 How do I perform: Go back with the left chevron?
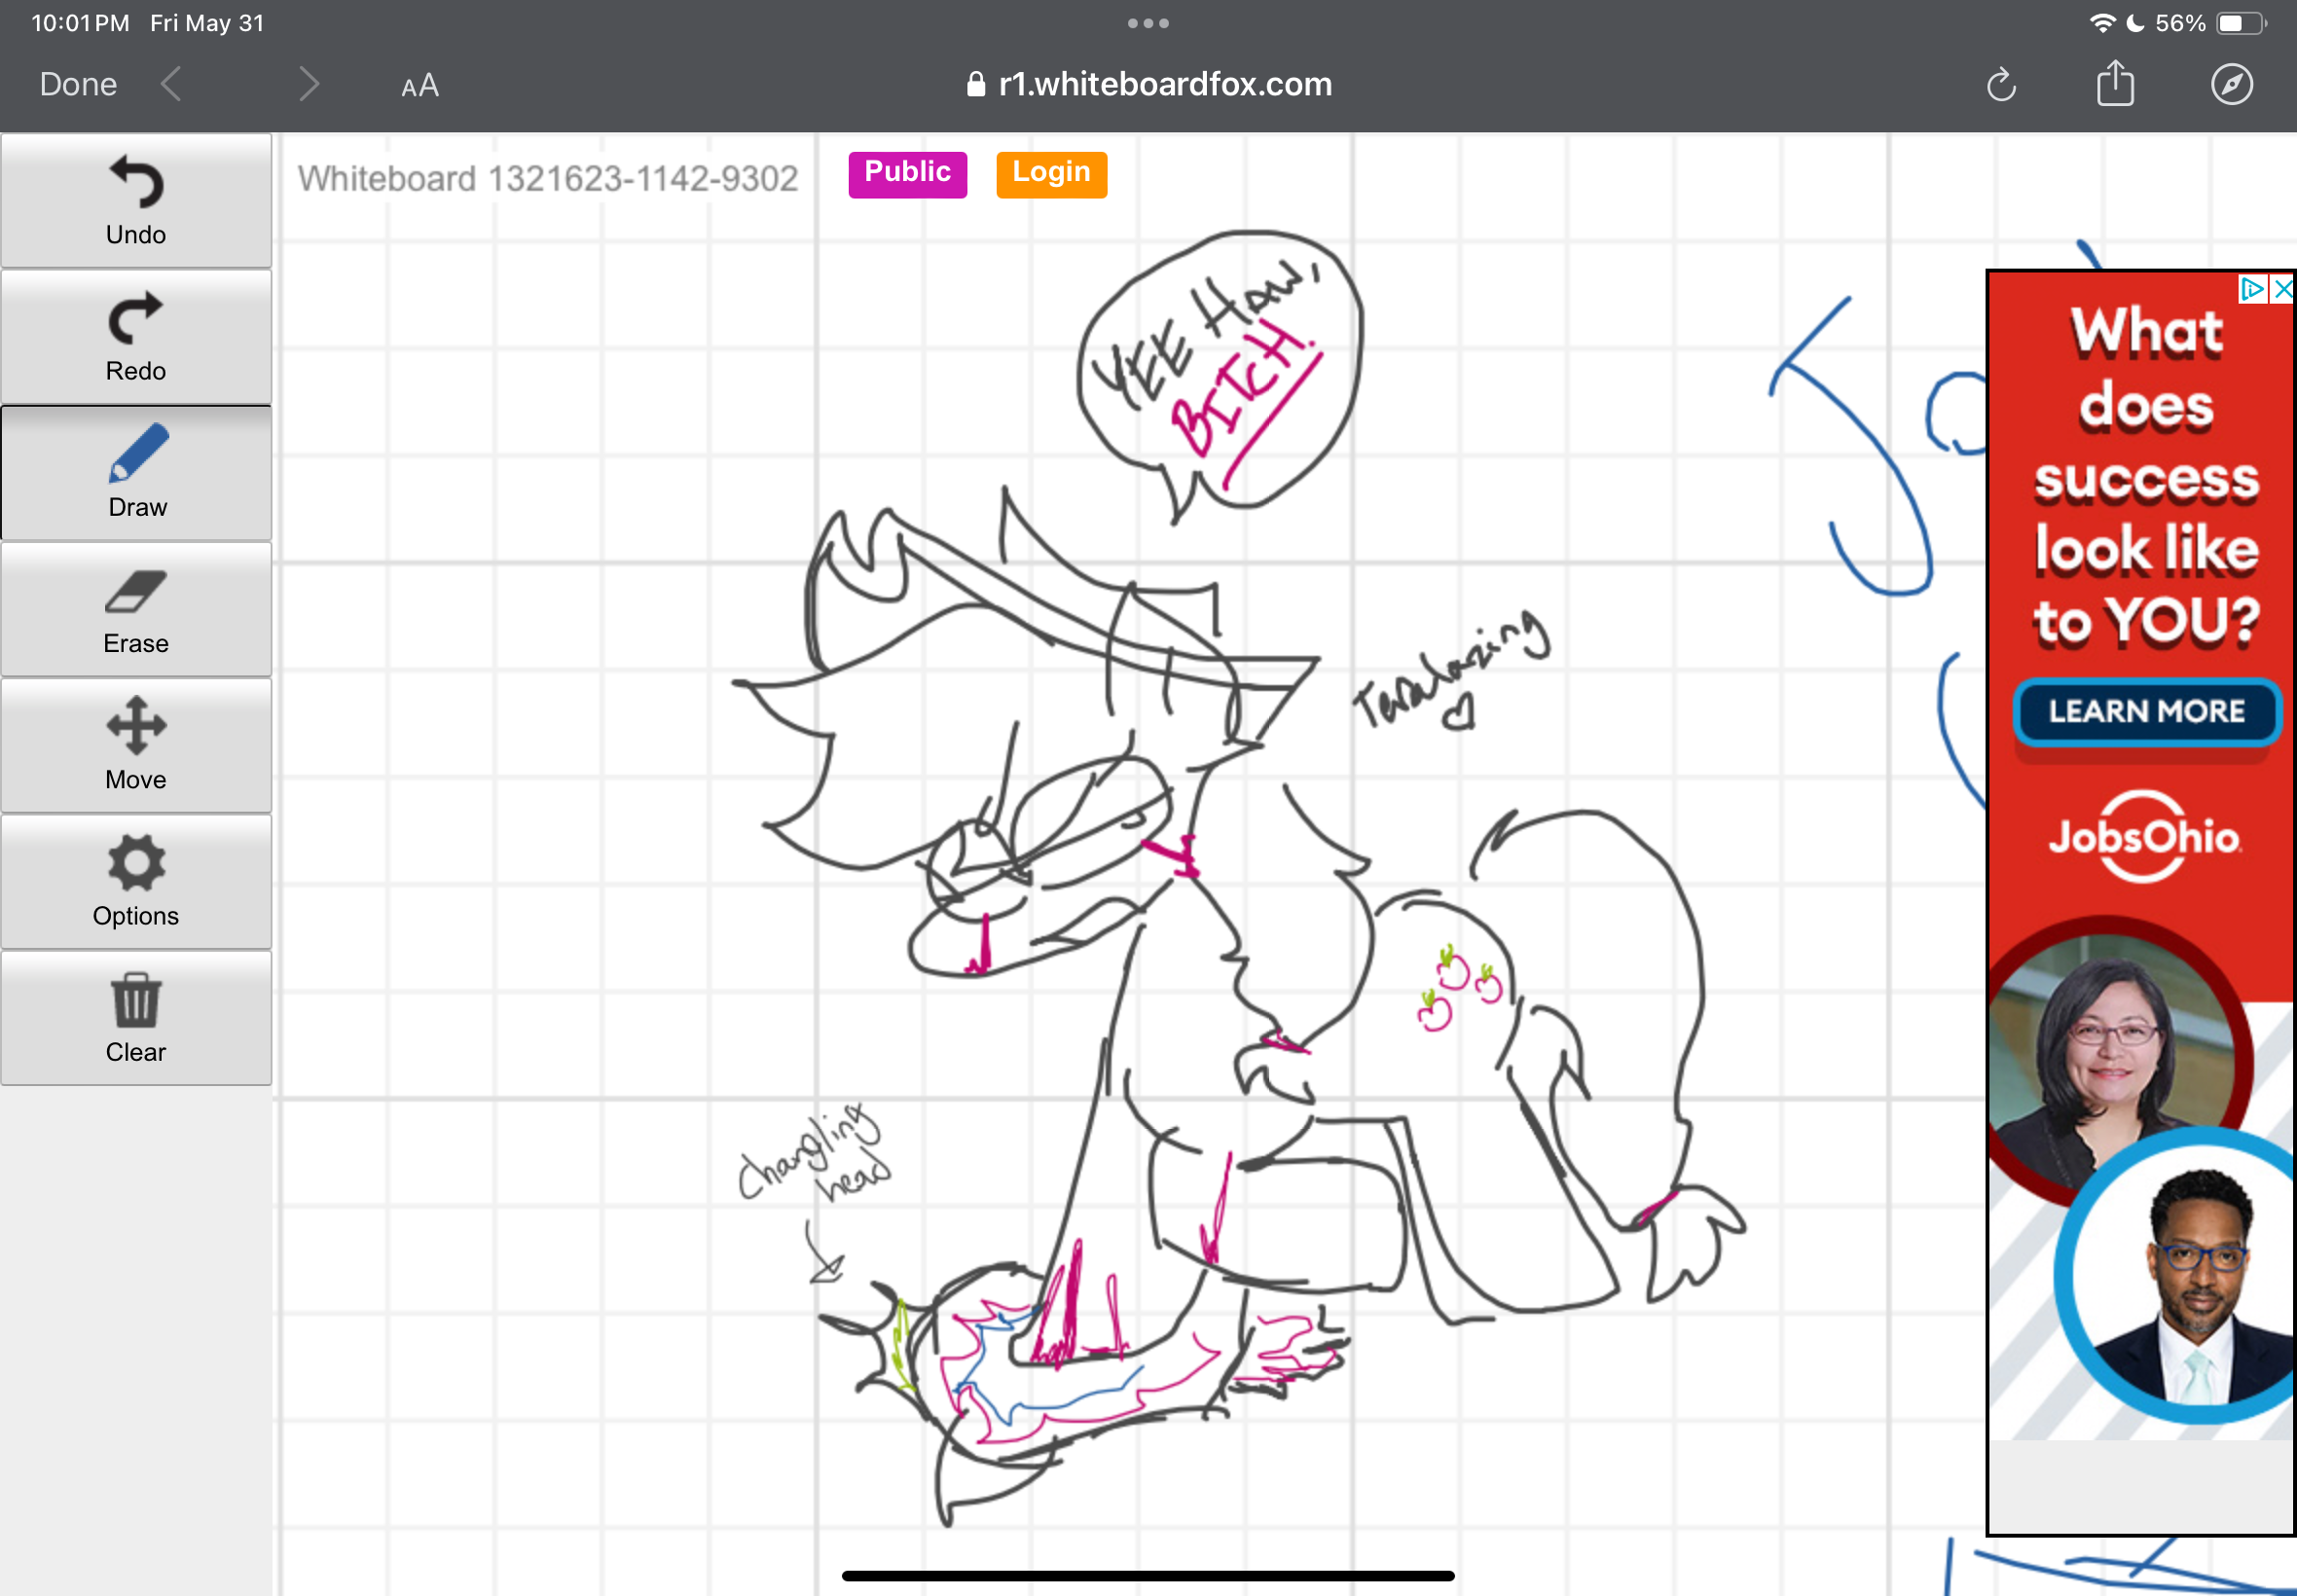172,85
